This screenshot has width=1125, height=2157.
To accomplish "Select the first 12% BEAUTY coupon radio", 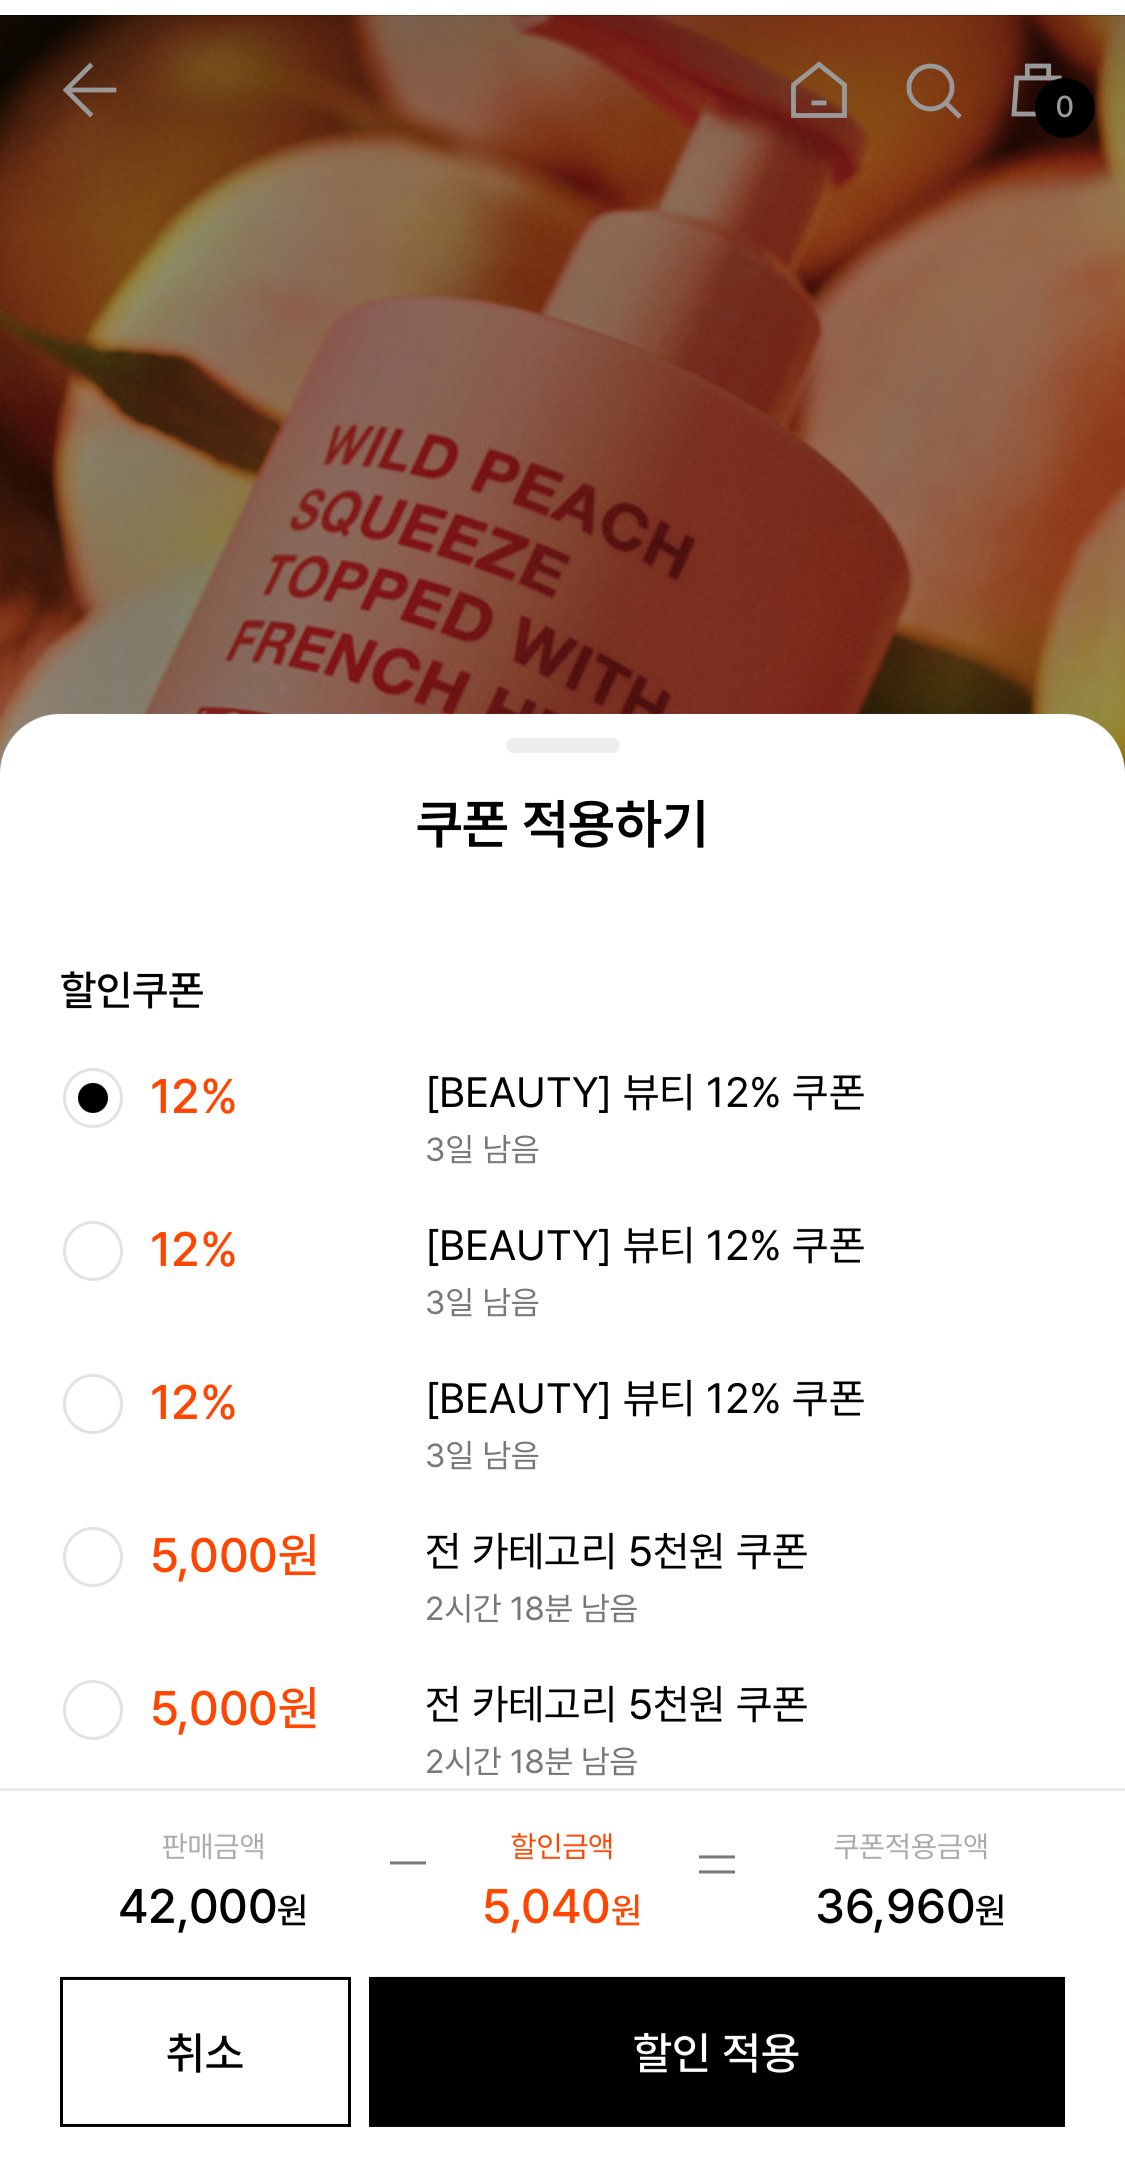I will (93, 1097).
